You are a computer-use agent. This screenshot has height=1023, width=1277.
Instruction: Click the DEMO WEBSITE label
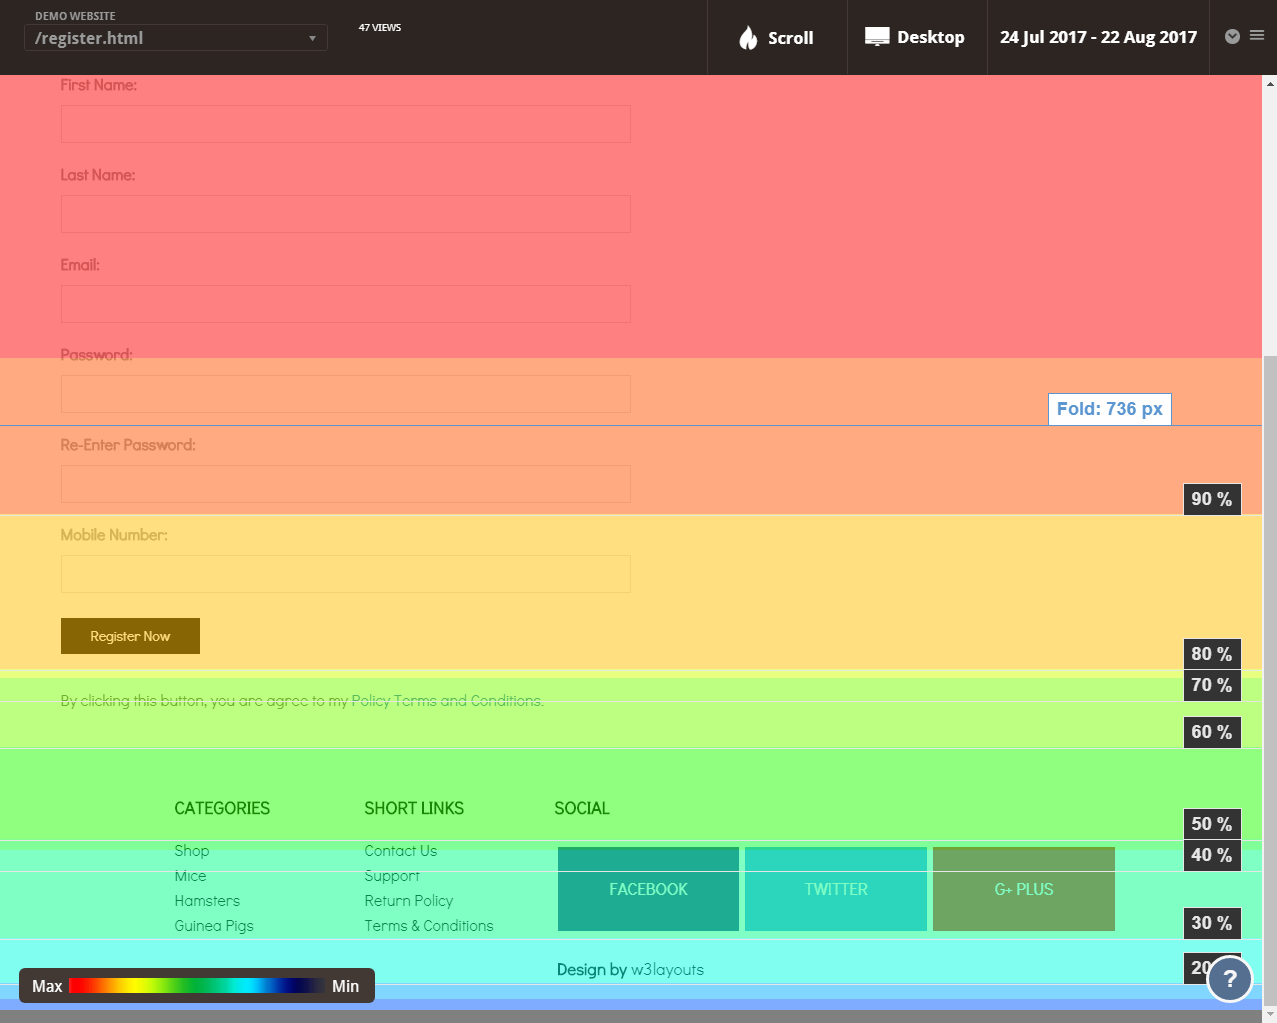tap(75, 16)
